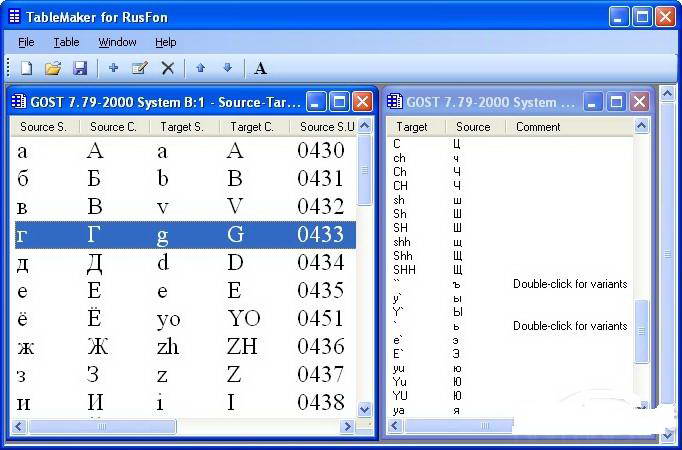The height and width of the screenshot is (450, 682).
Task: Select the zh row with code 0436
Action: coord(186,347)
